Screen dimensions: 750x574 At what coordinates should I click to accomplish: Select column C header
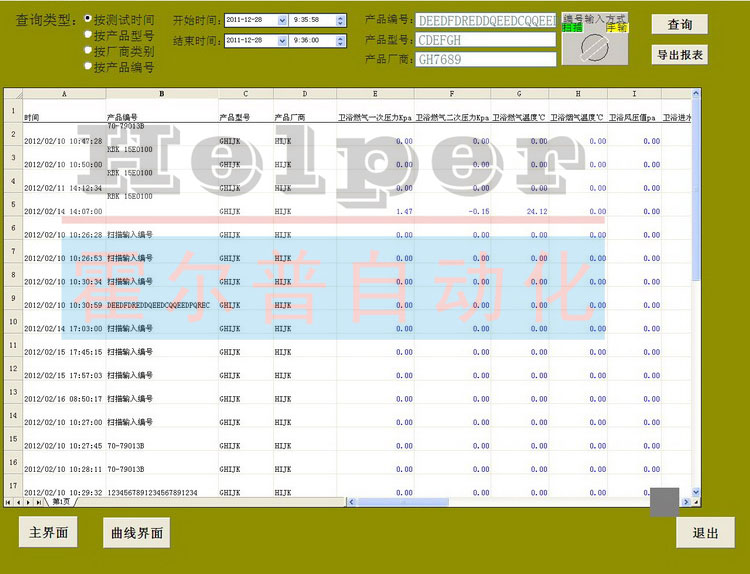pyautogui.click(x=246, y=94)
